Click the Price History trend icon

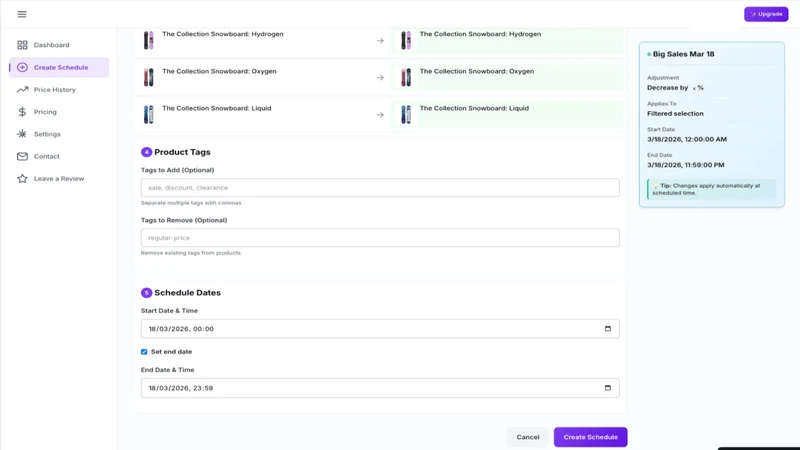(22, 90)
